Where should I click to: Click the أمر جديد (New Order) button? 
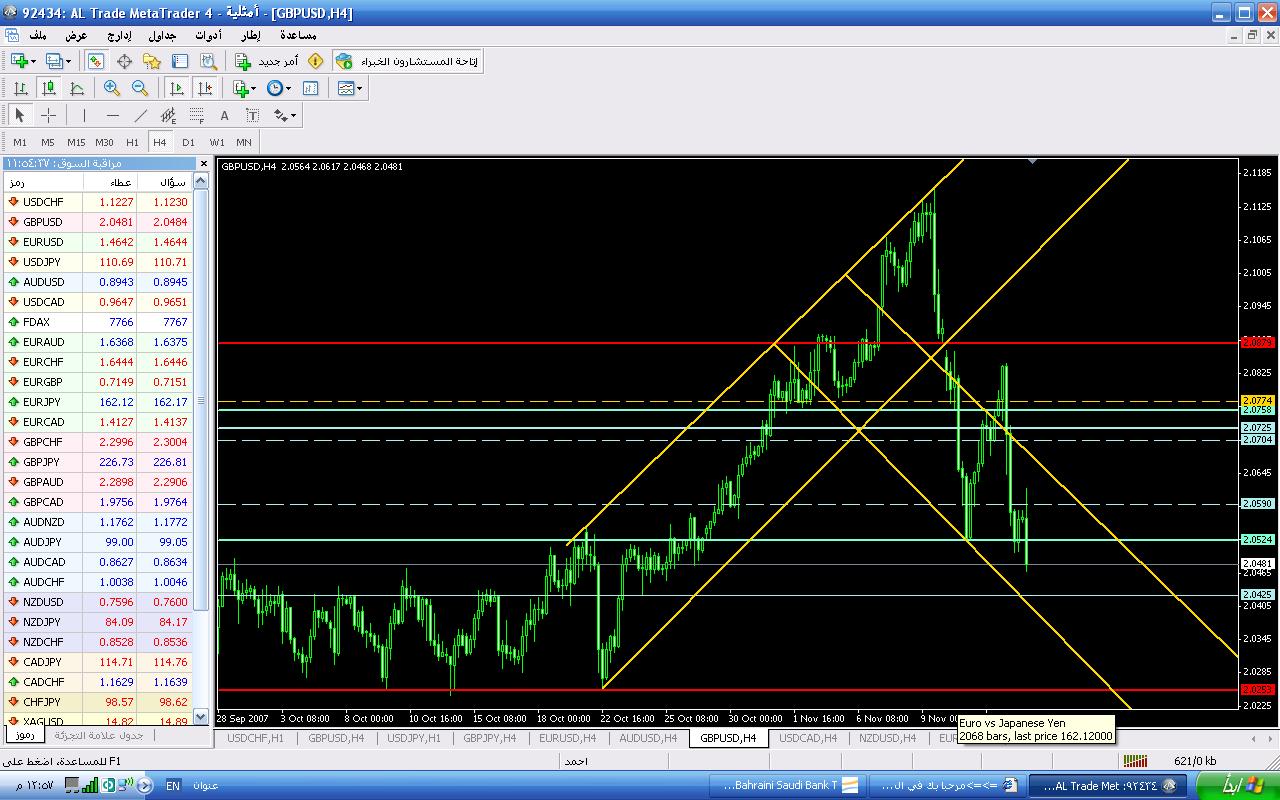[x=266, y=61]
